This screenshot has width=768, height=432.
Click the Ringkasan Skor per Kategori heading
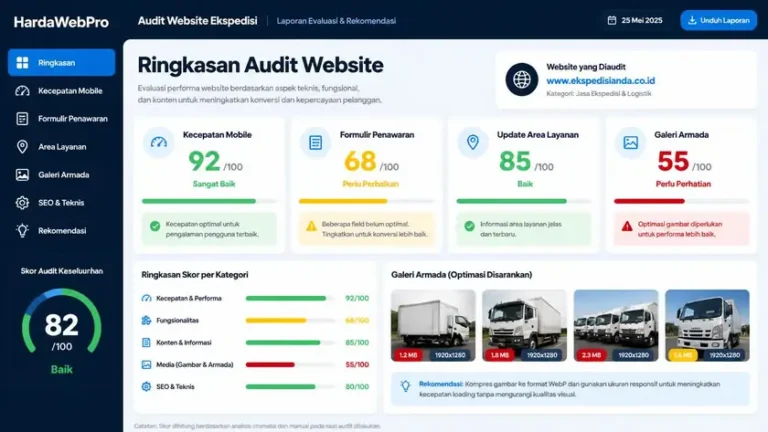pos(194,275)
